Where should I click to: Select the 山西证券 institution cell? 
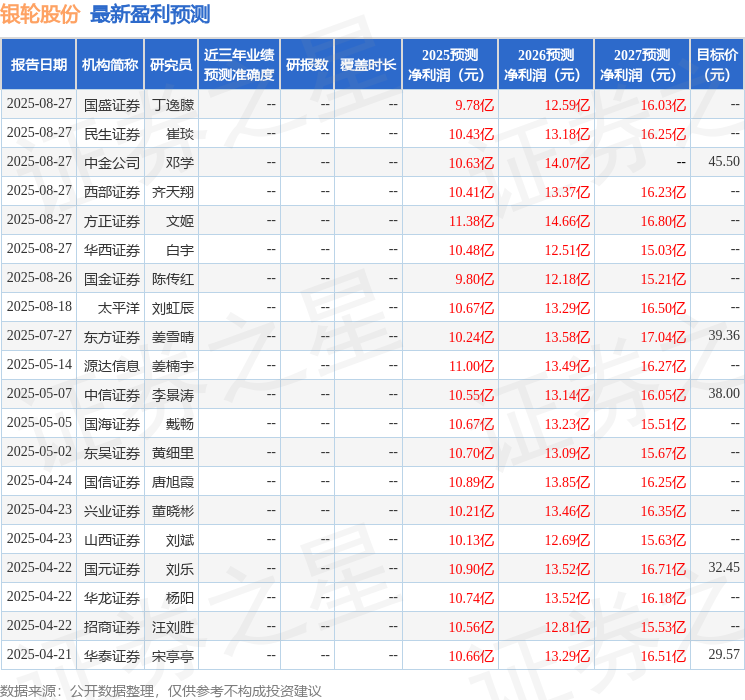click(x=112, y=540)
